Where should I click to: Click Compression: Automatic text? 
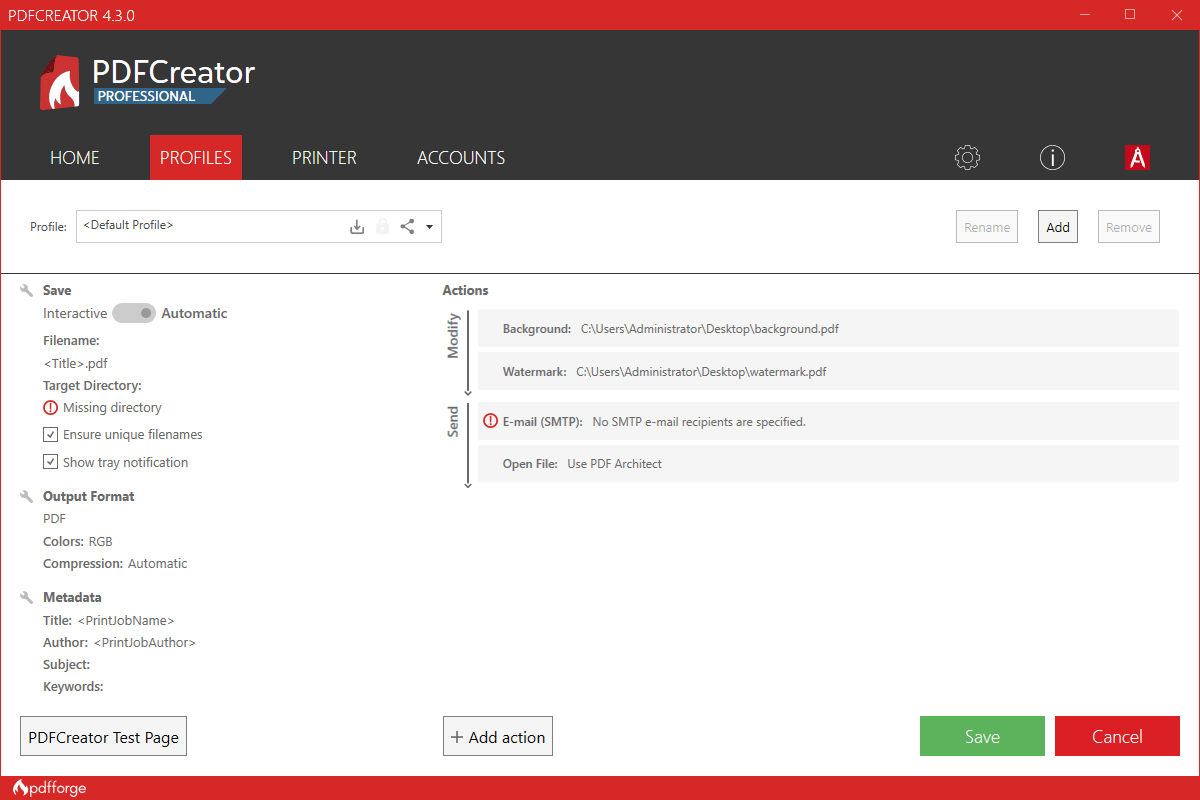(x=115, y=563)
